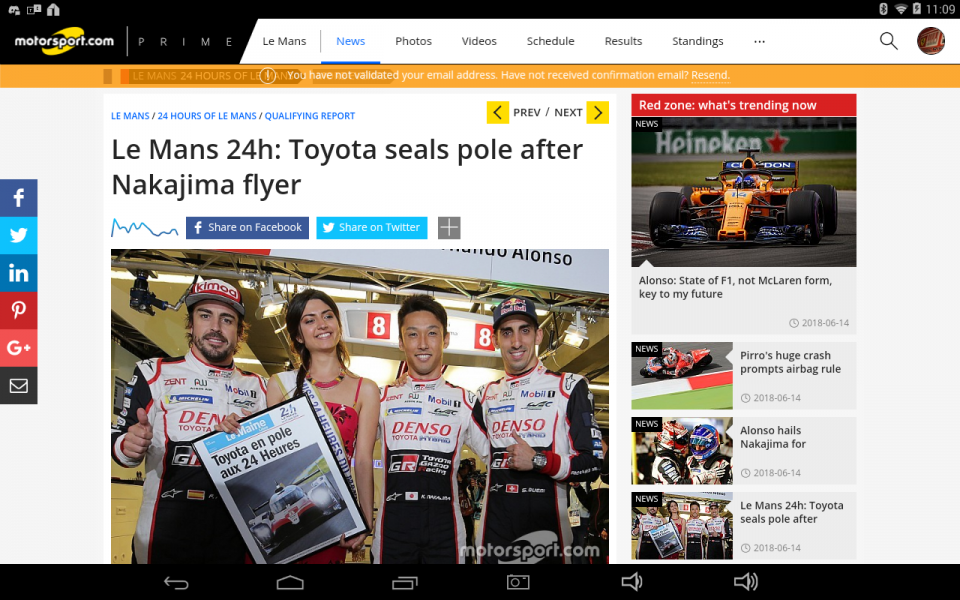Viewport: 960px width, 600px height.
Task: Open the three-dot more menu
Action: click(759, 42)
